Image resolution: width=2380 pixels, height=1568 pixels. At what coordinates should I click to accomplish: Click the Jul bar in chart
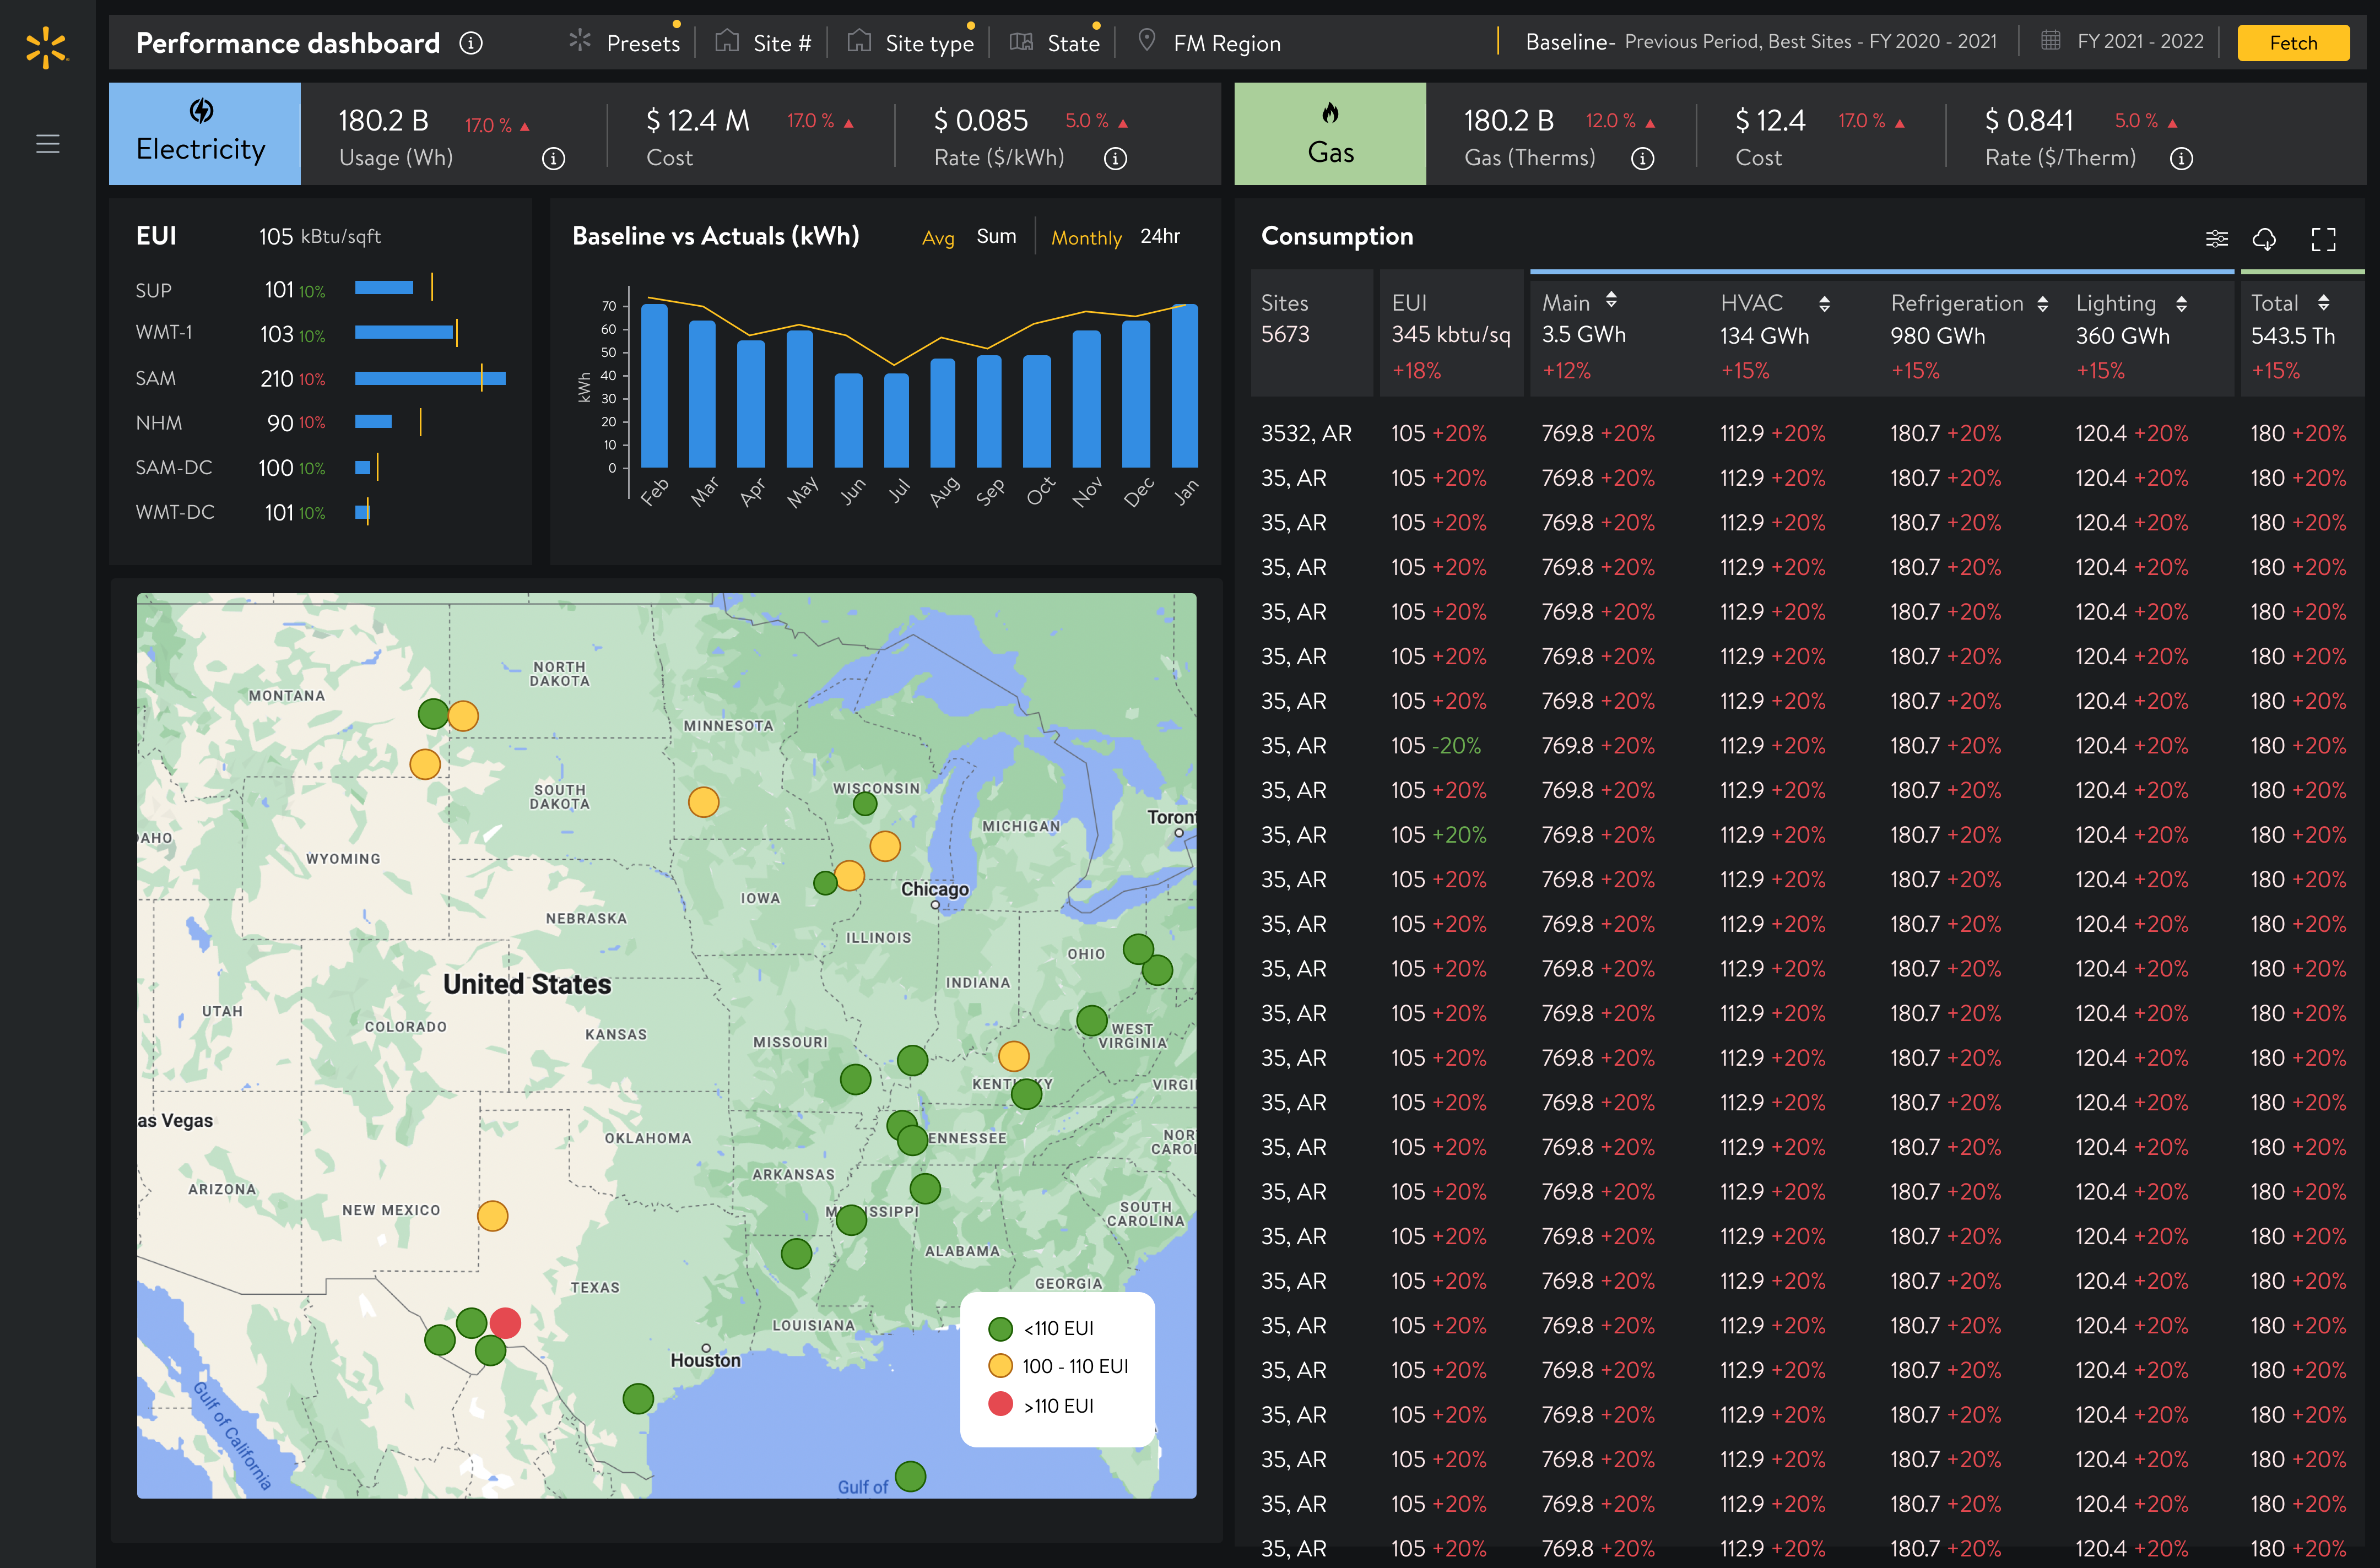tap(897, 420)
